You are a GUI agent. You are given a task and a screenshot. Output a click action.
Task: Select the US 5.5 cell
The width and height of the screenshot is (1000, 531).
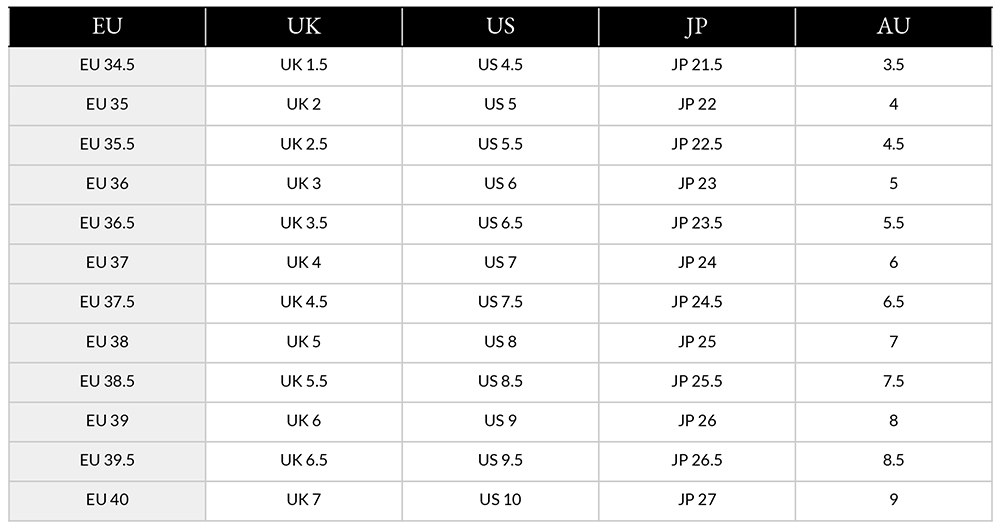500,145
